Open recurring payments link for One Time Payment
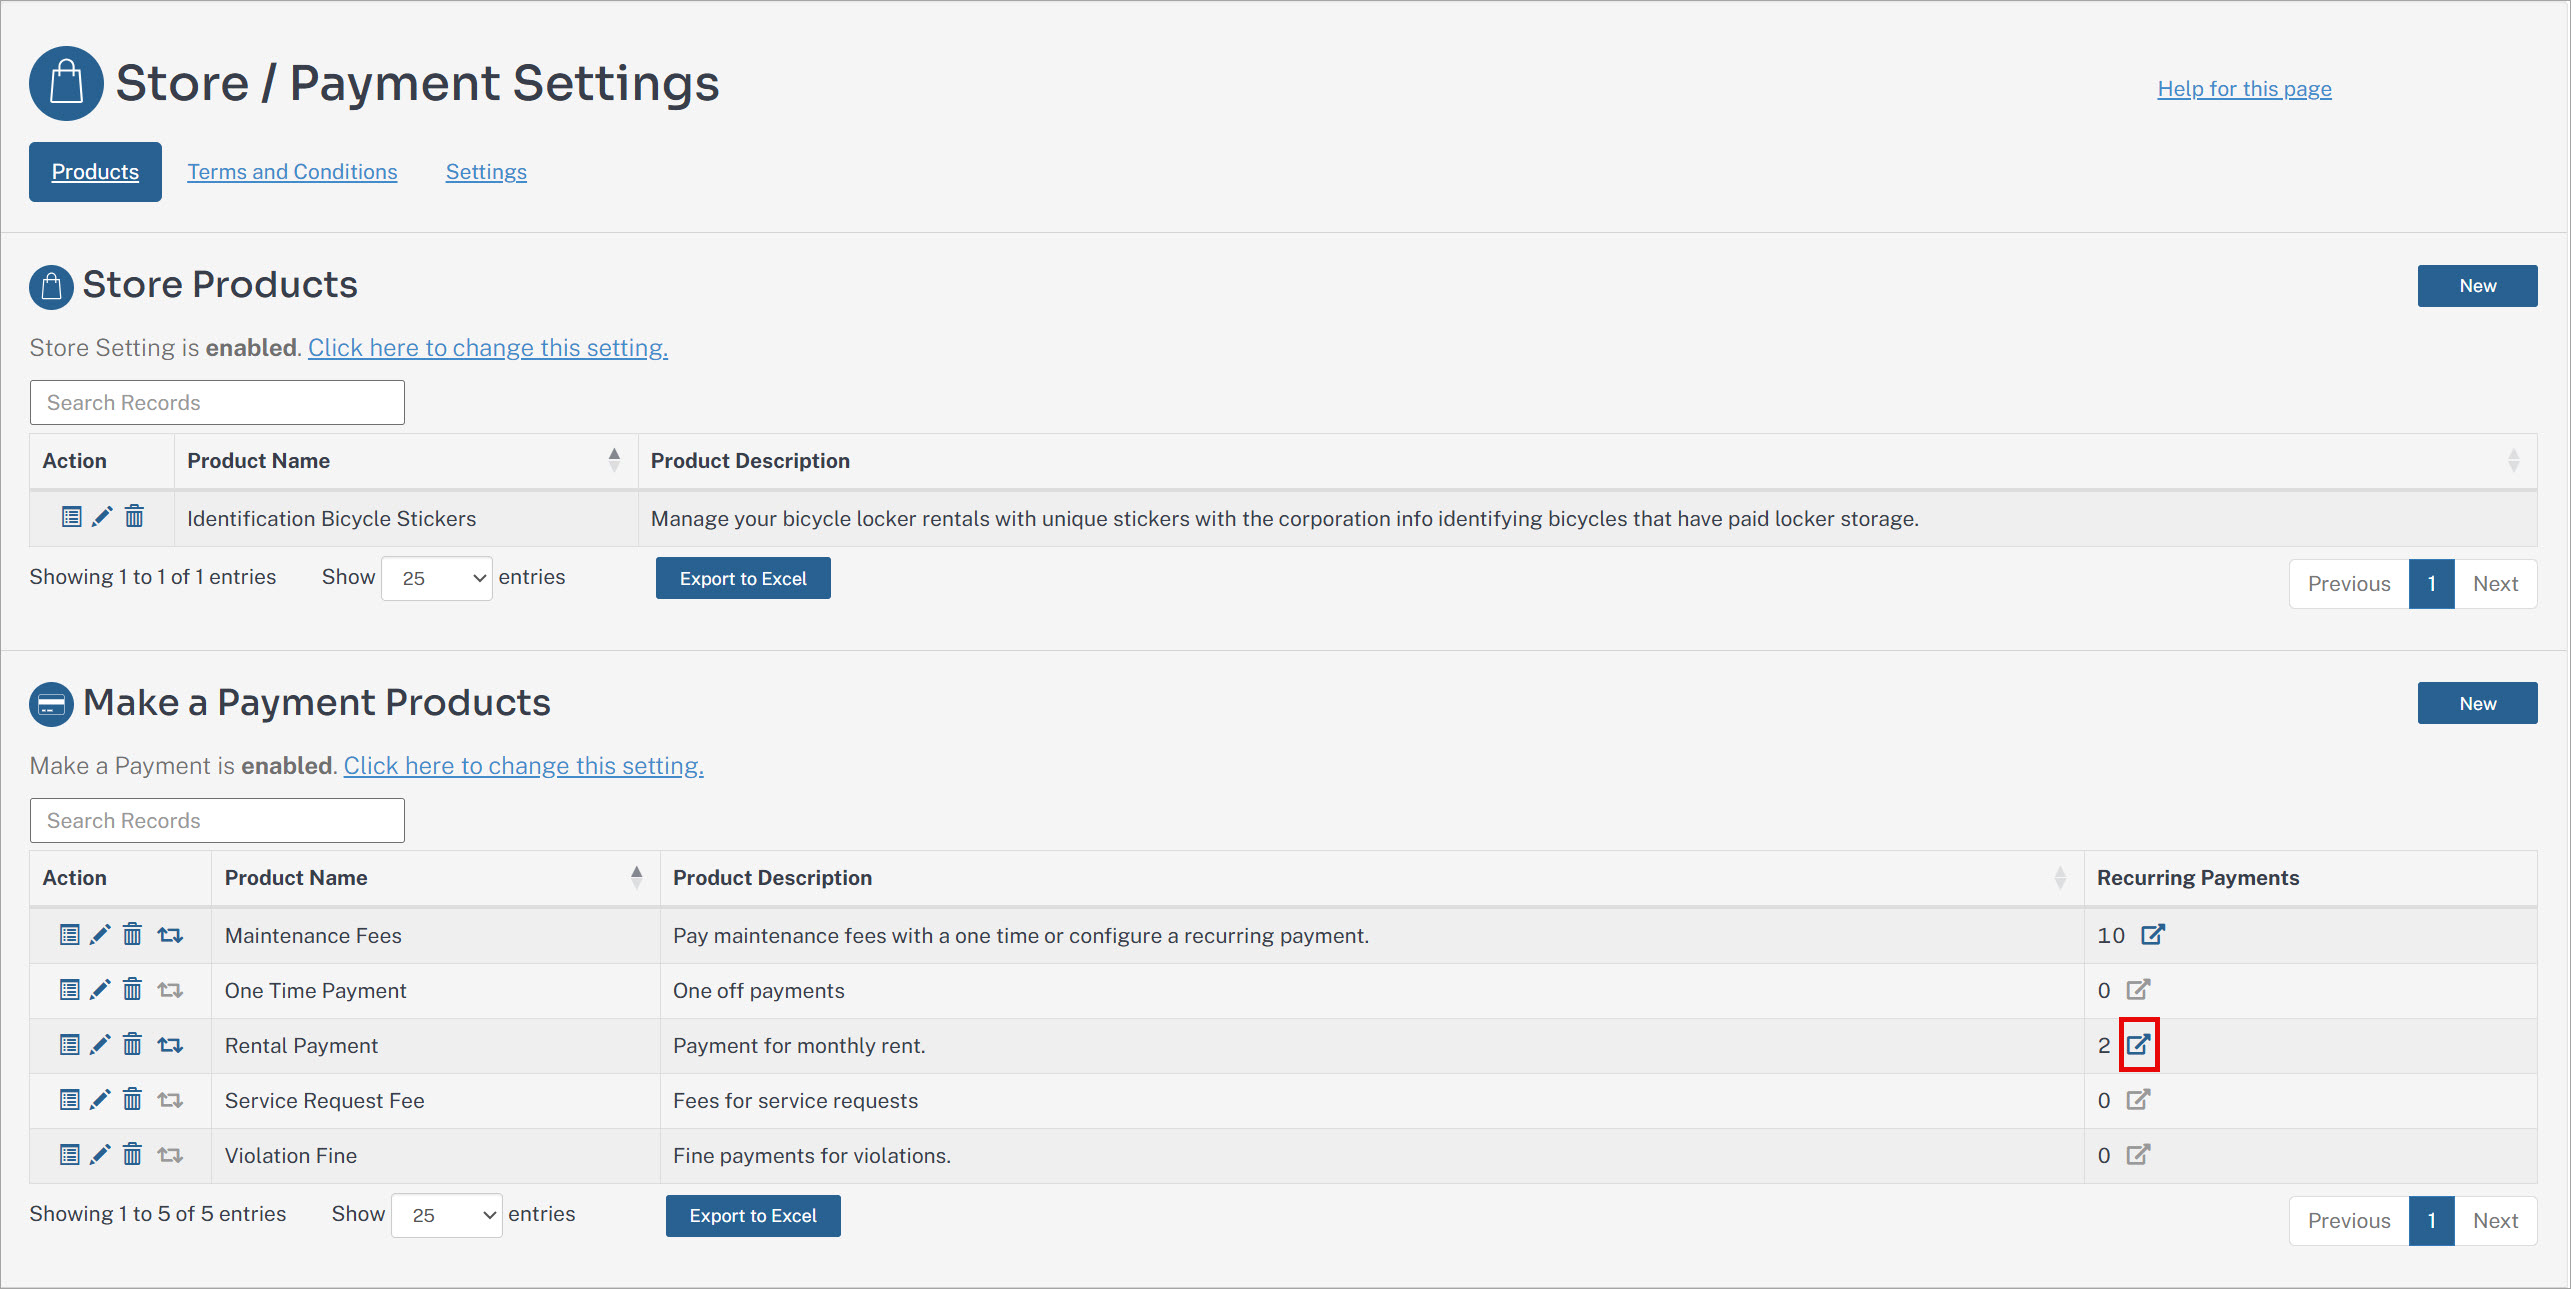This screenshot has height=1289, width=2571. (x=2138, y=989)
